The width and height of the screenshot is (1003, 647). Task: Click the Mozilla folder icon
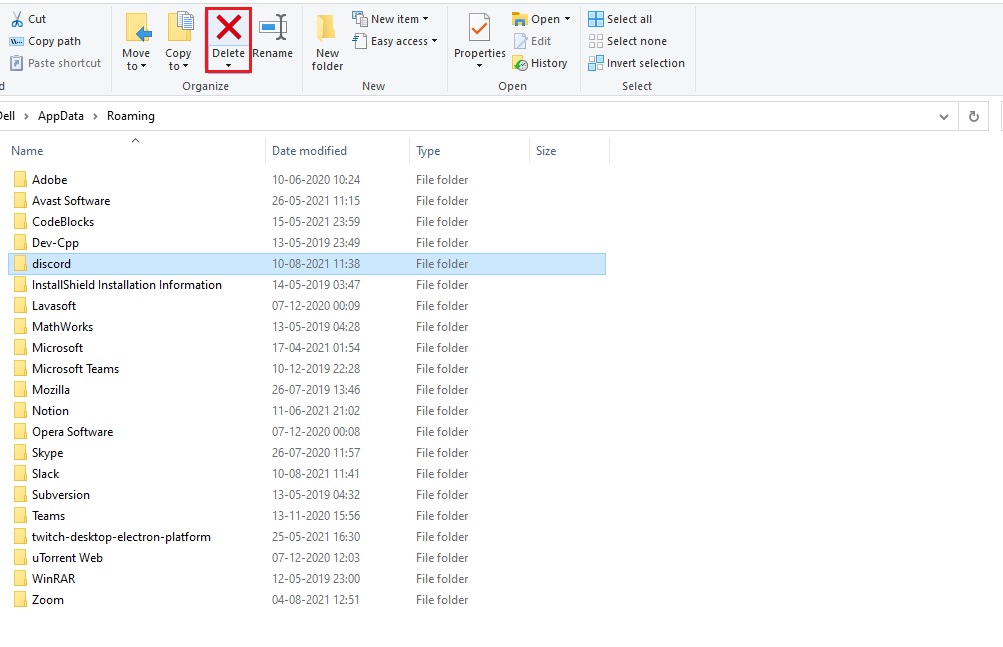pyautogui.click(x=20, y=390)
